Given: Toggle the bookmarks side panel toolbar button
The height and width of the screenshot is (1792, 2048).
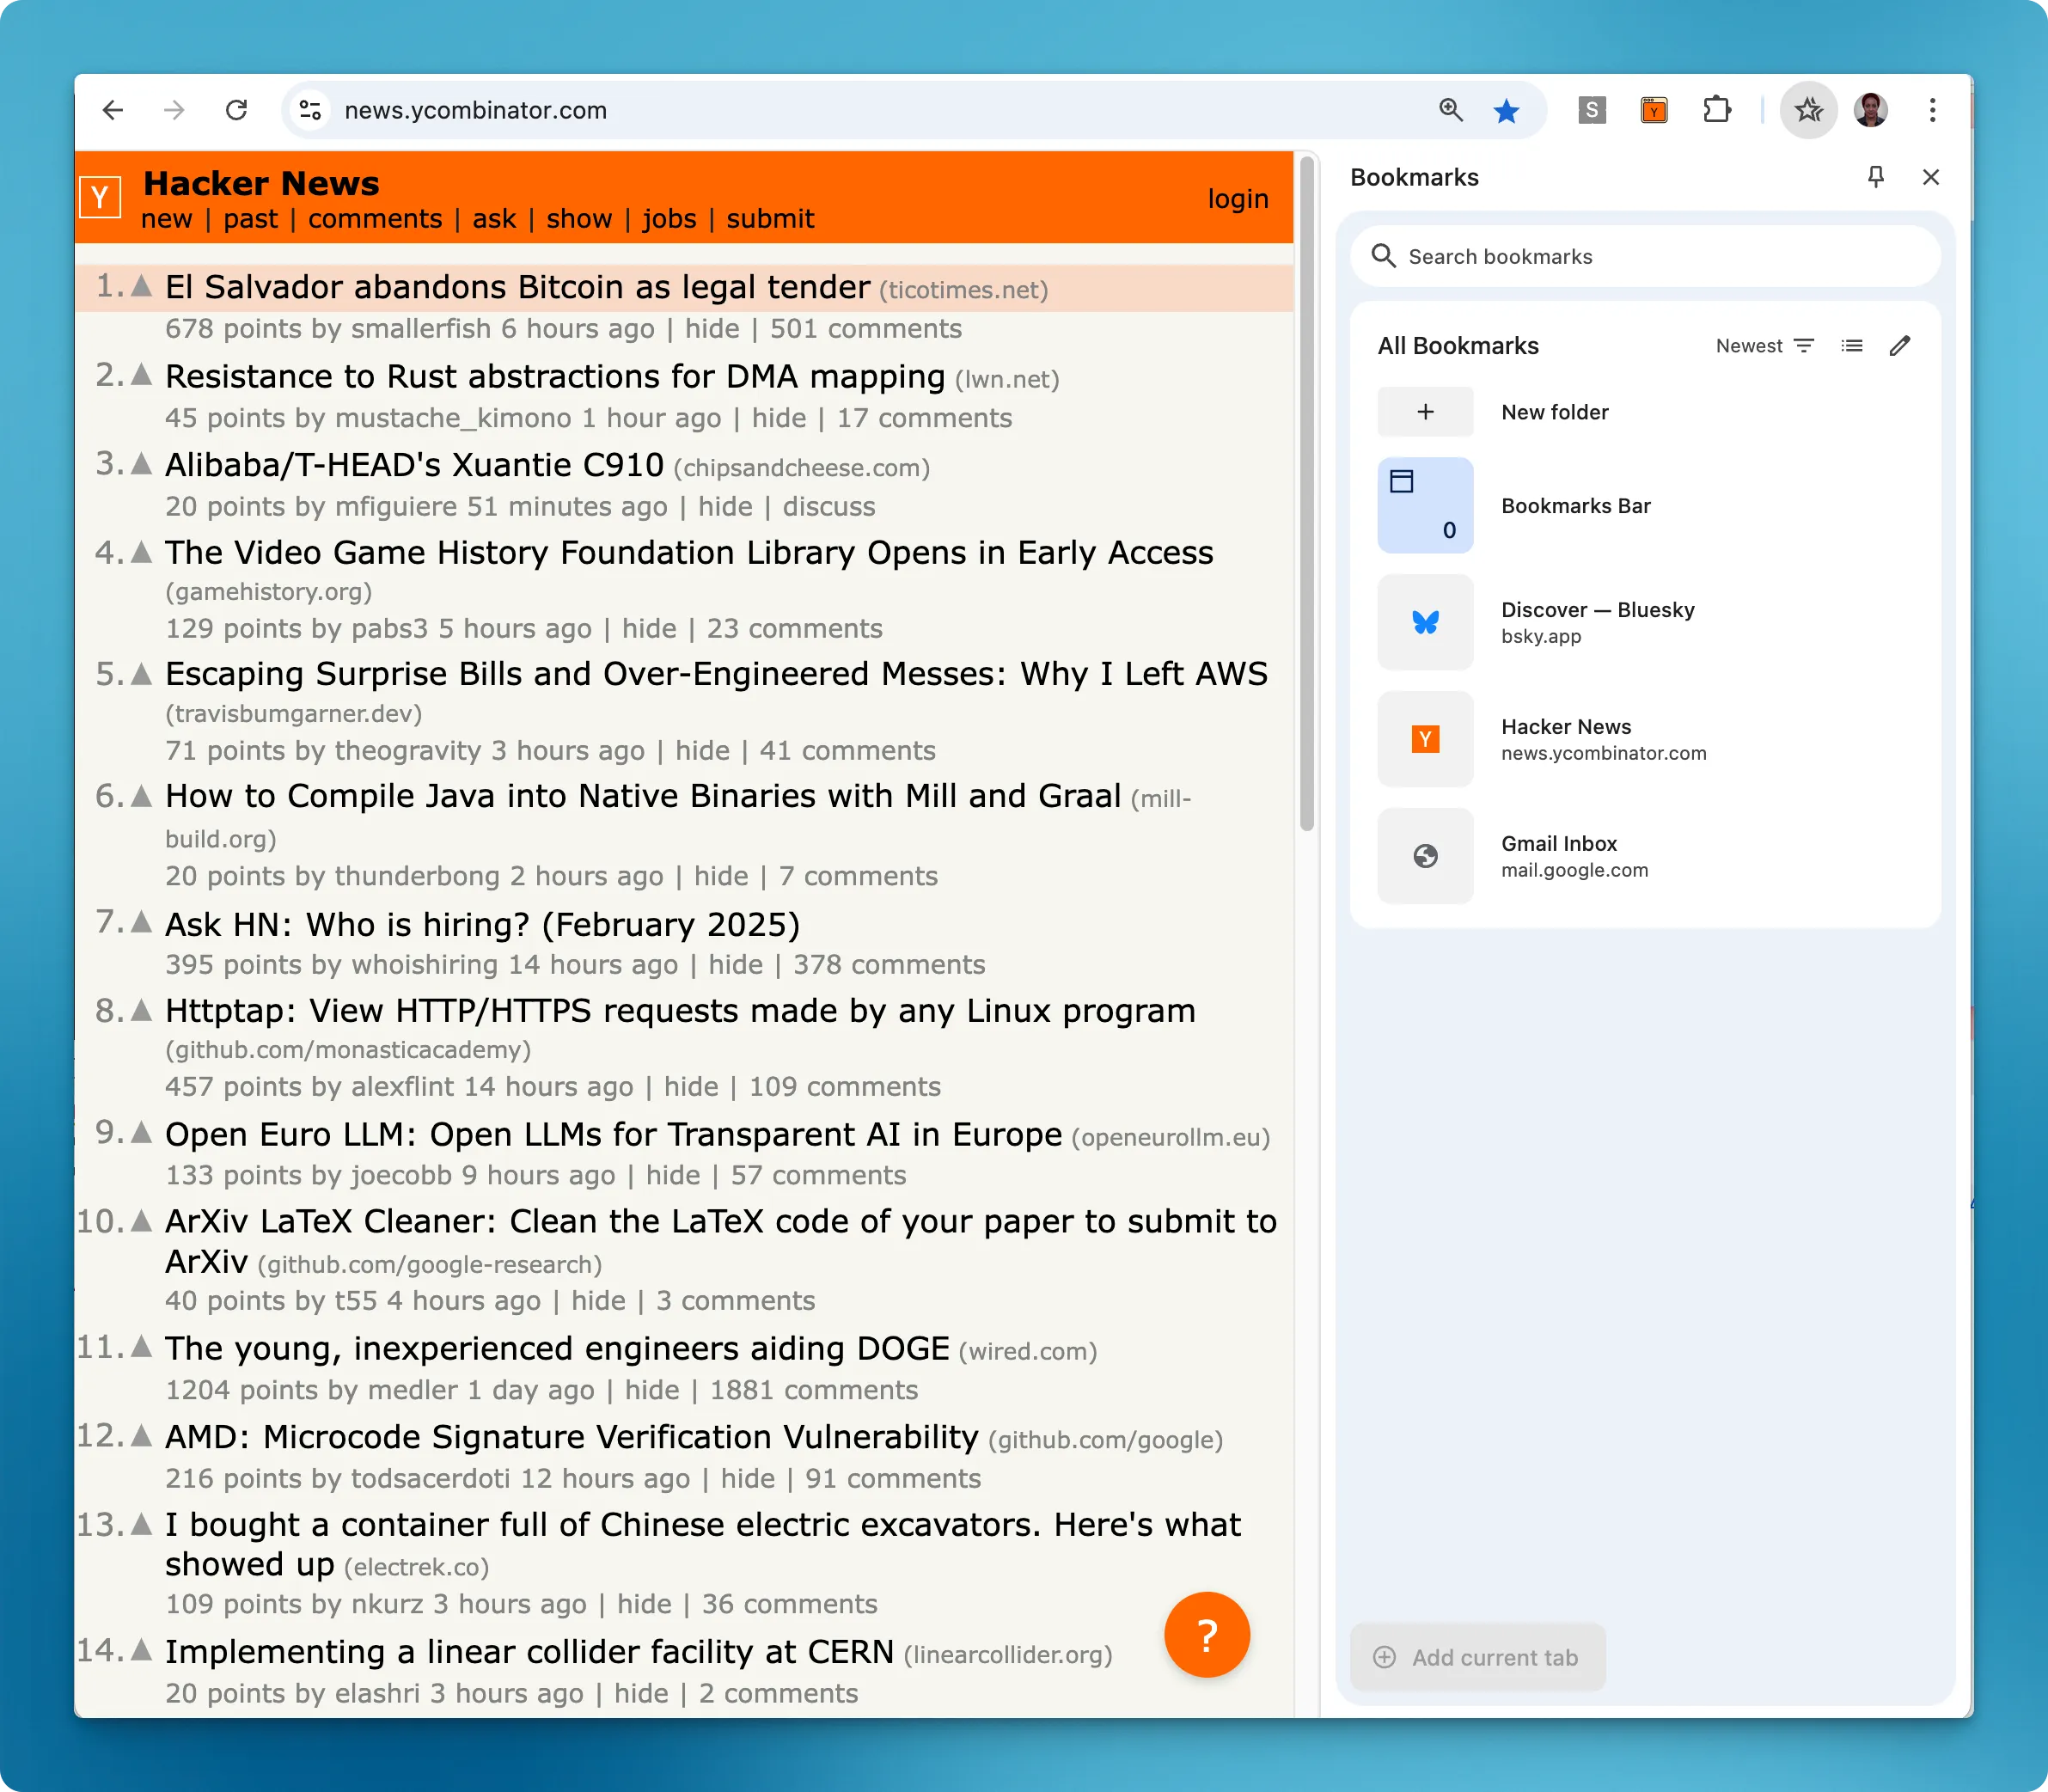Looking at the screenshot, I should coord(1807,110).
